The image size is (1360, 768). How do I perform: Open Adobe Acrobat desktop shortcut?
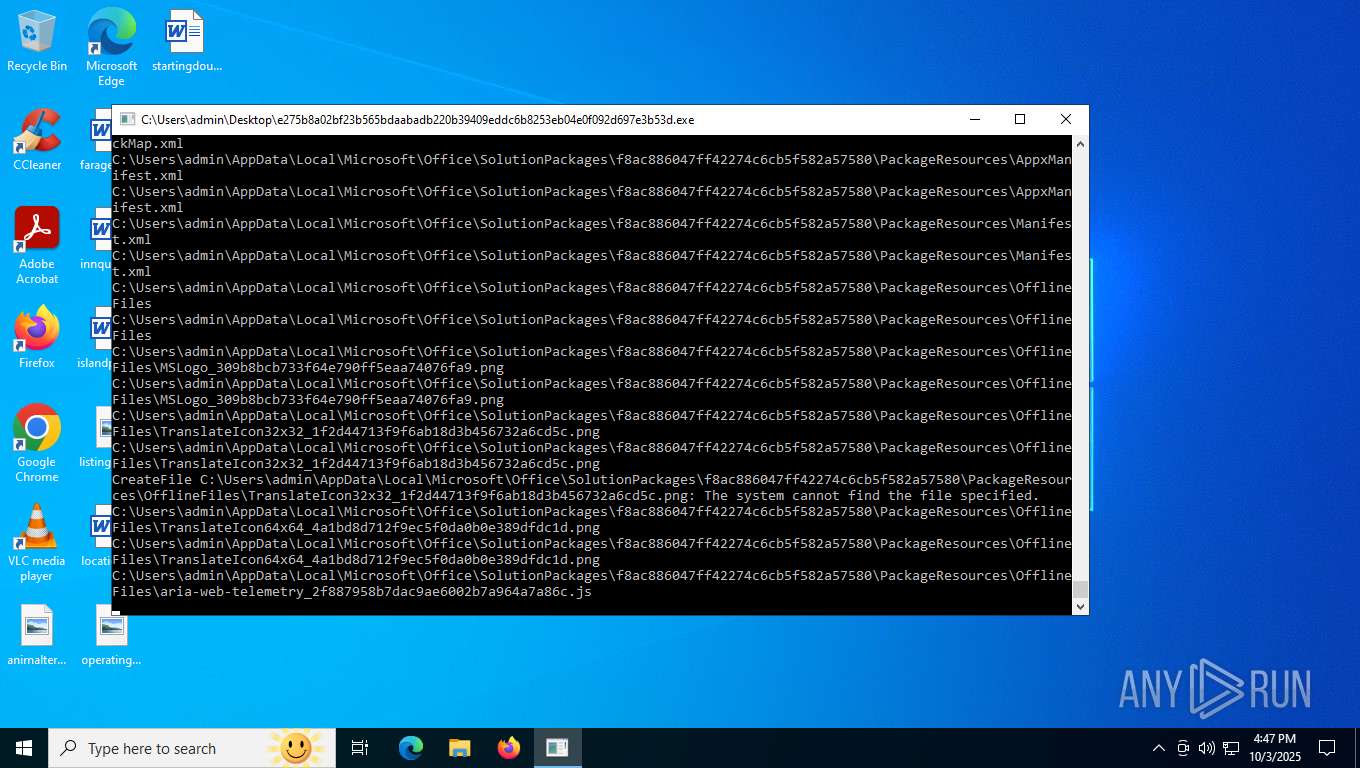click(x=37, y=246)
